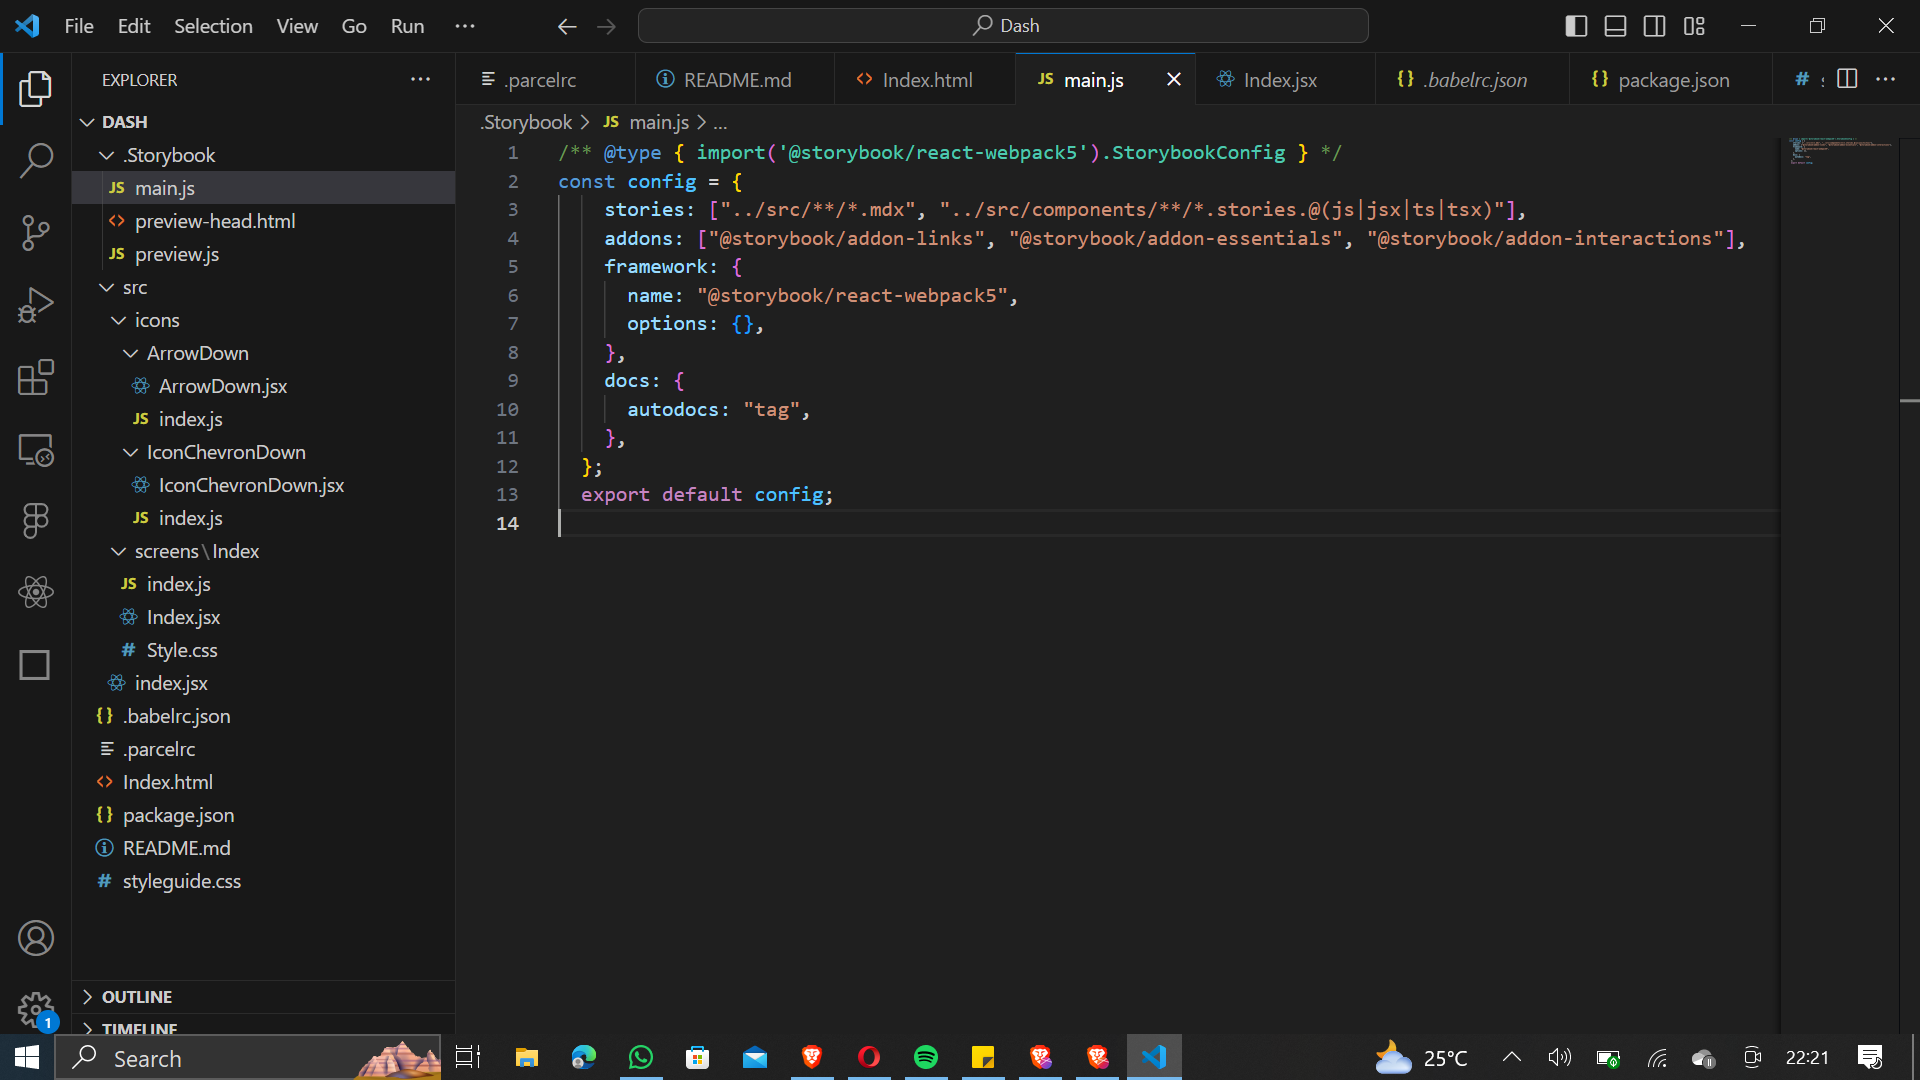Open the Manage gear menu
The image size is (1920, 1080).
[36, 1010]
